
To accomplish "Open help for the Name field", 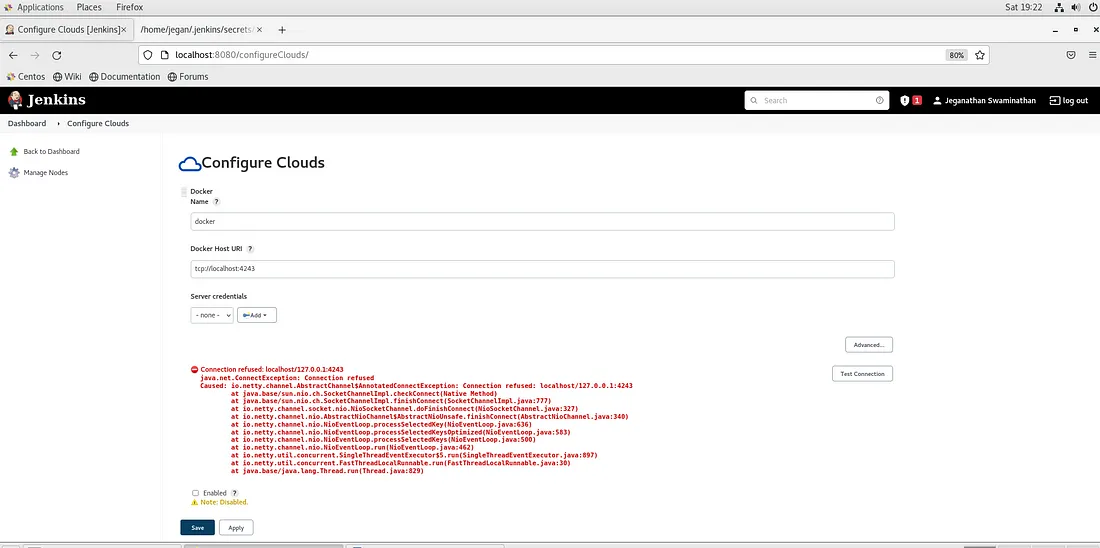I will pyautogui.click(x=216, y=201).
